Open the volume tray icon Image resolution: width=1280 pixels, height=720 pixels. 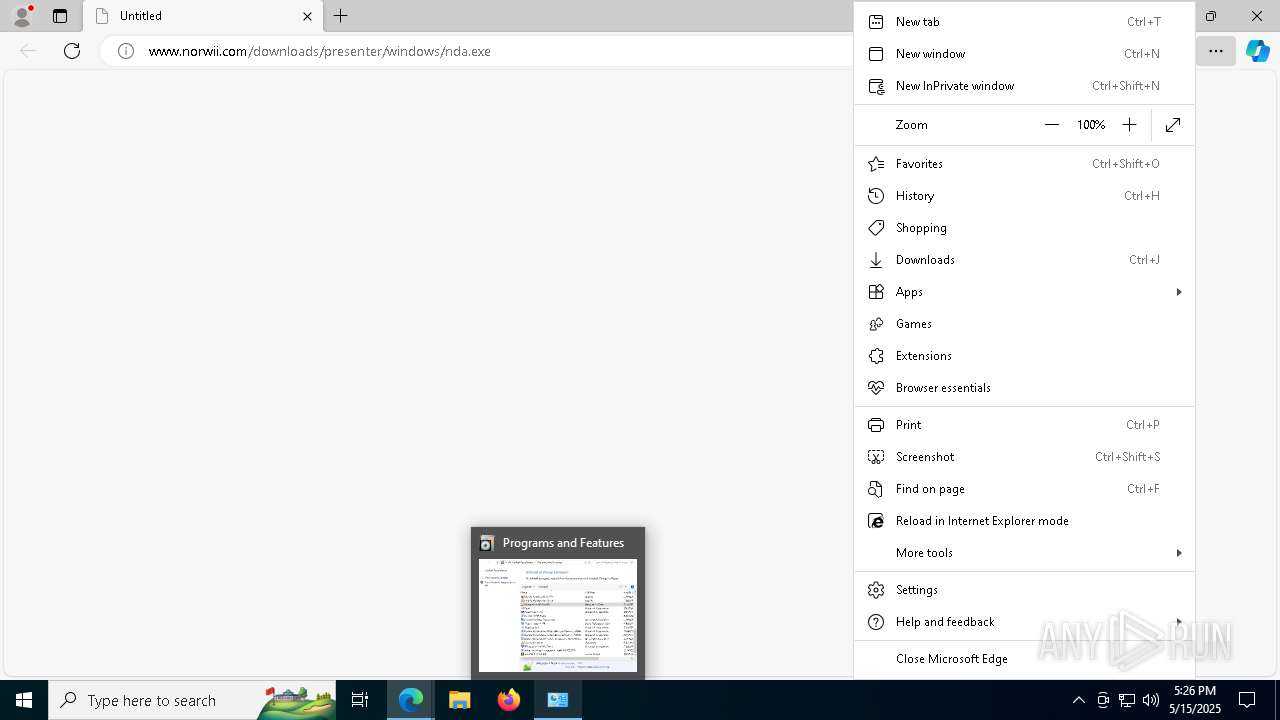(1151, 700)
